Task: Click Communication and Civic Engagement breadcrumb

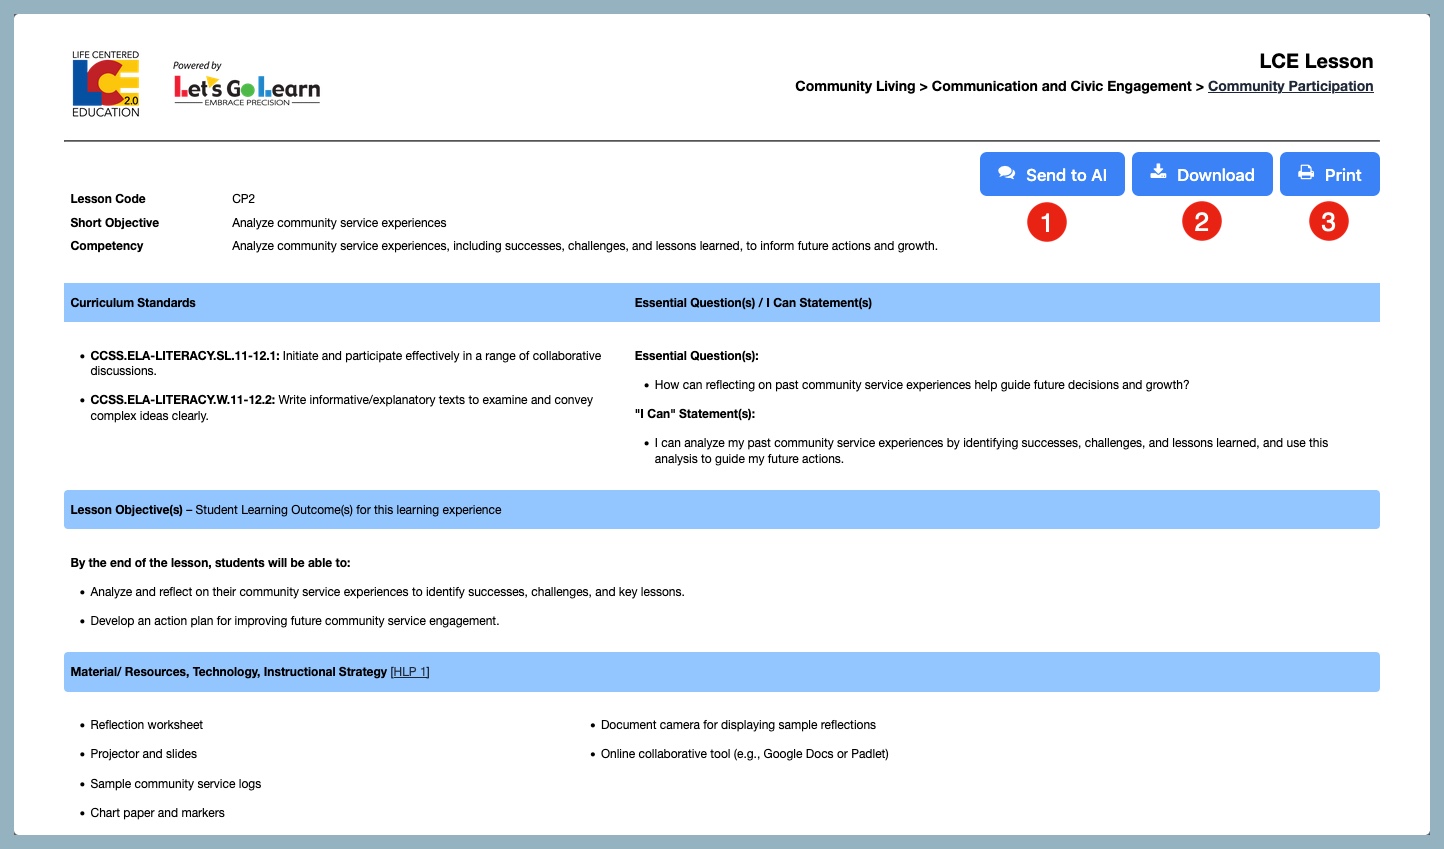Action: (x=1061, y=87)
